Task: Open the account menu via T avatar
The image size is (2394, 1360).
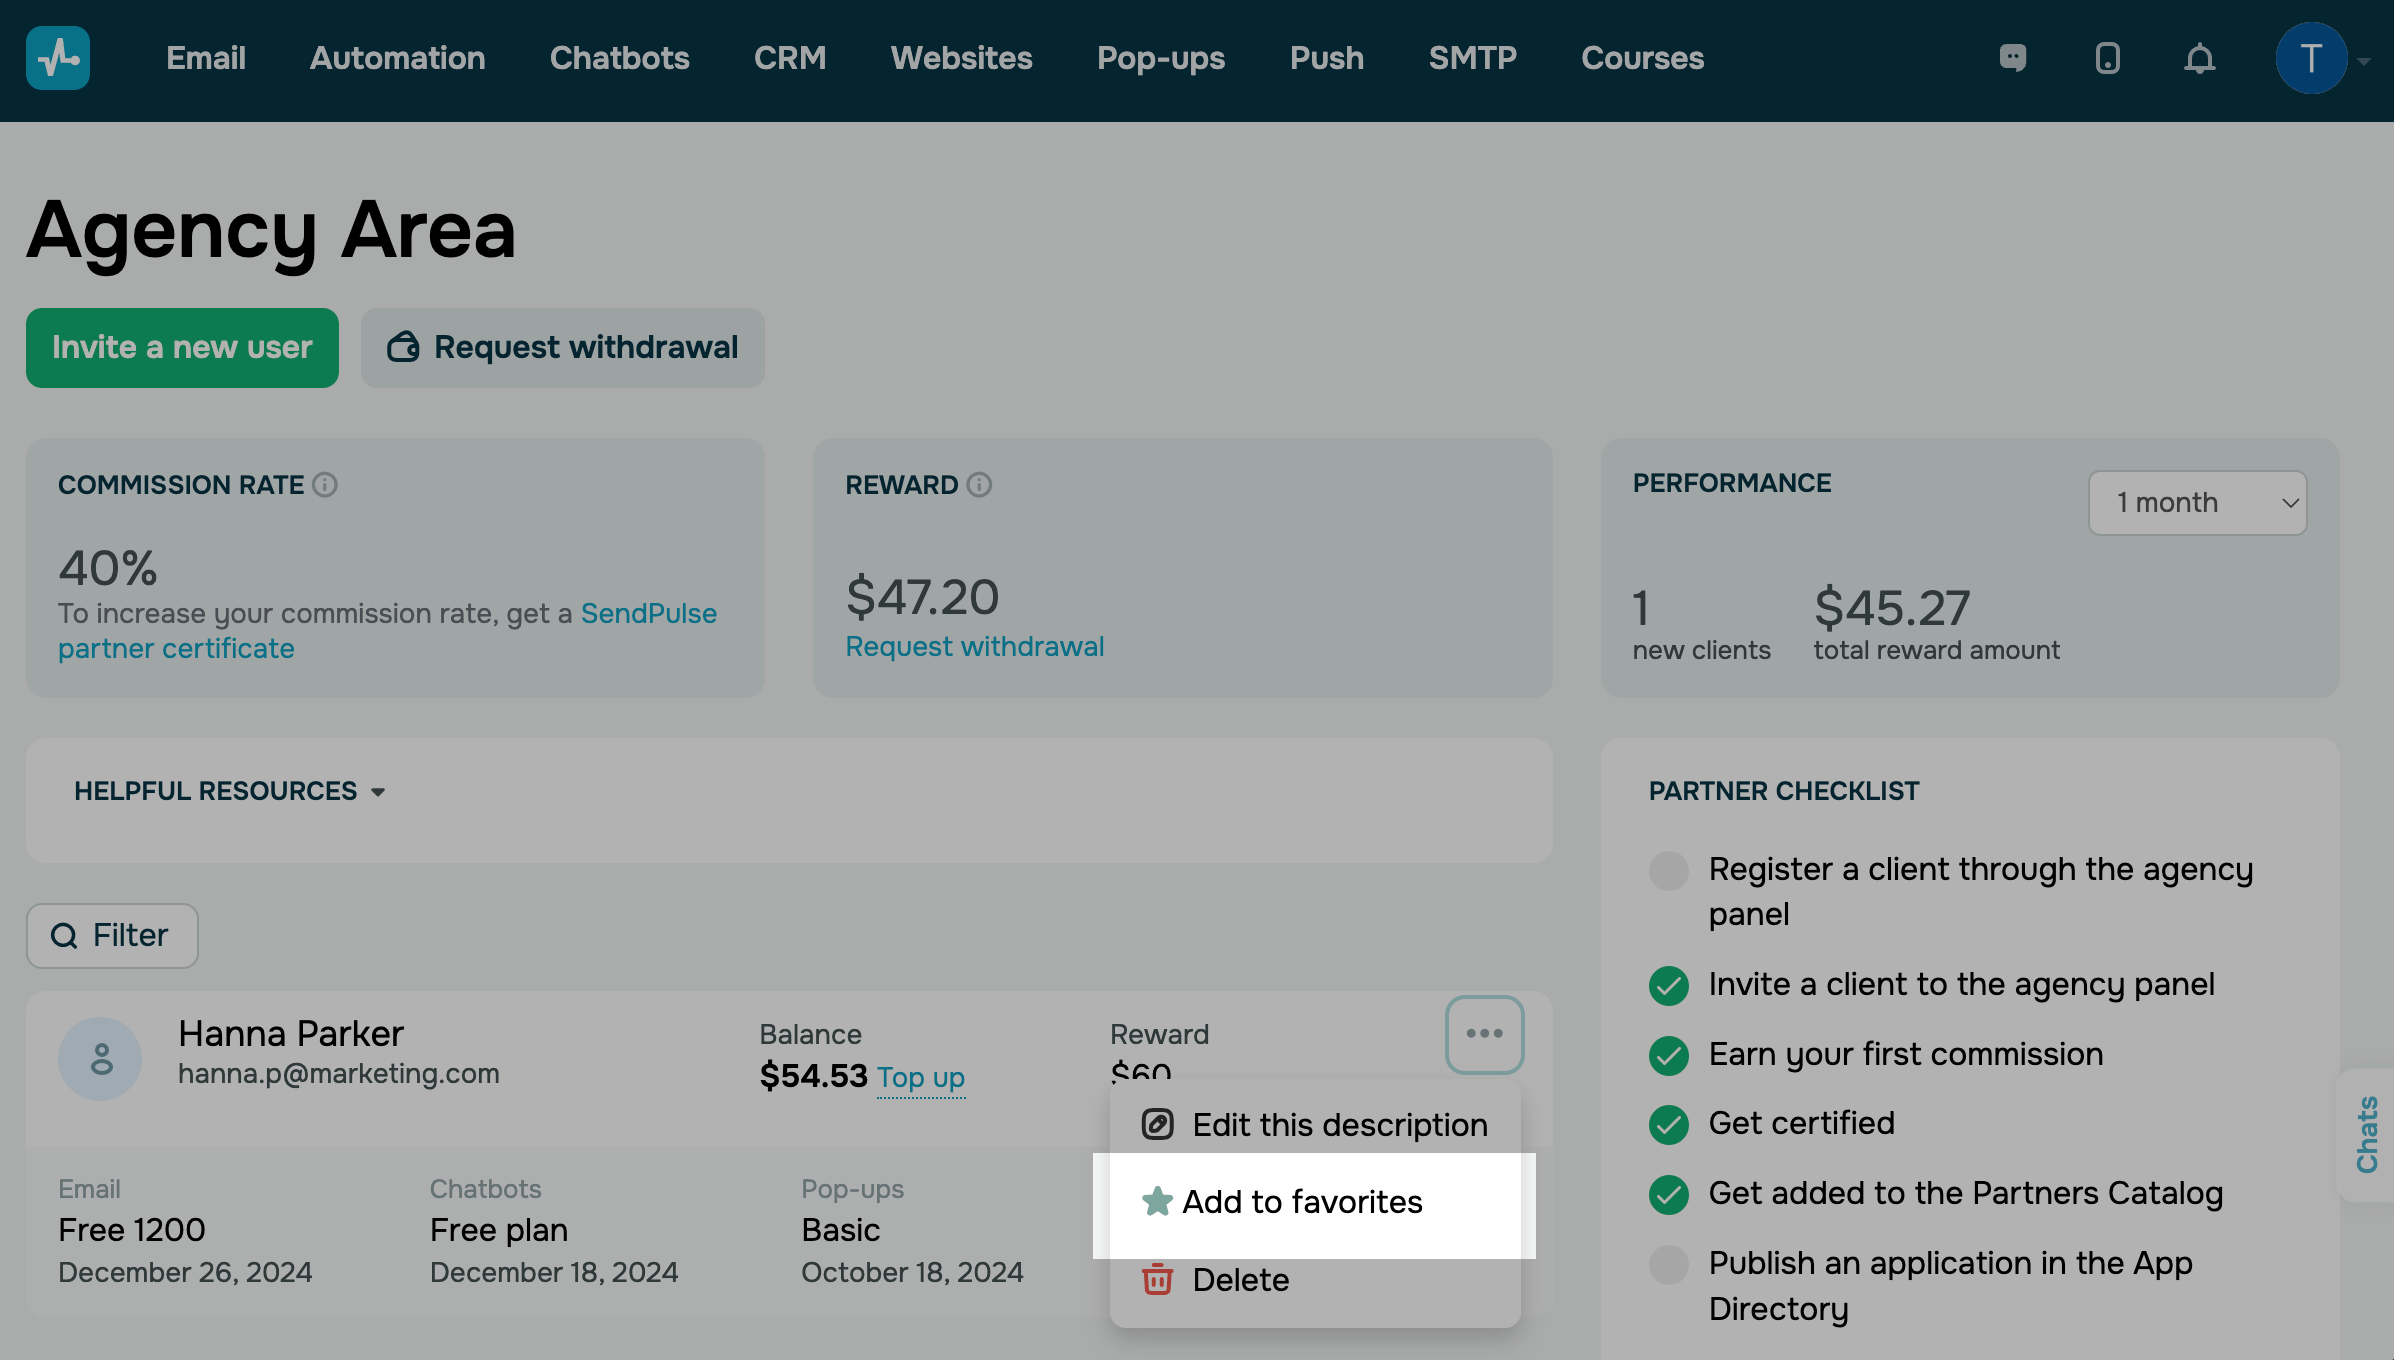Action: [x=2311, y=59]
